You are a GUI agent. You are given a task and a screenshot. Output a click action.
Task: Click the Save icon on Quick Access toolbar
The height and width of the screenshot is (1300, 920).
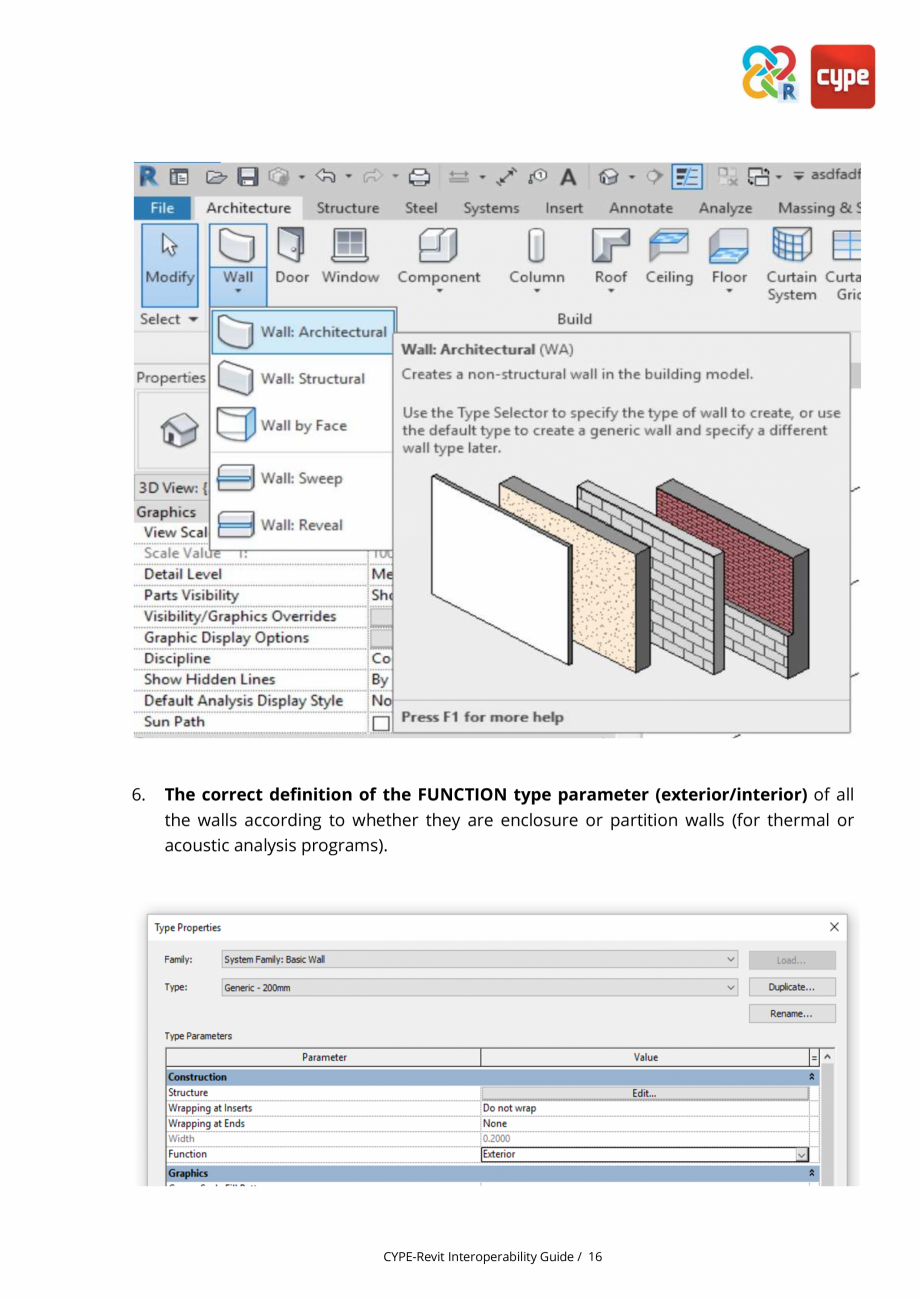pos(247,176)
